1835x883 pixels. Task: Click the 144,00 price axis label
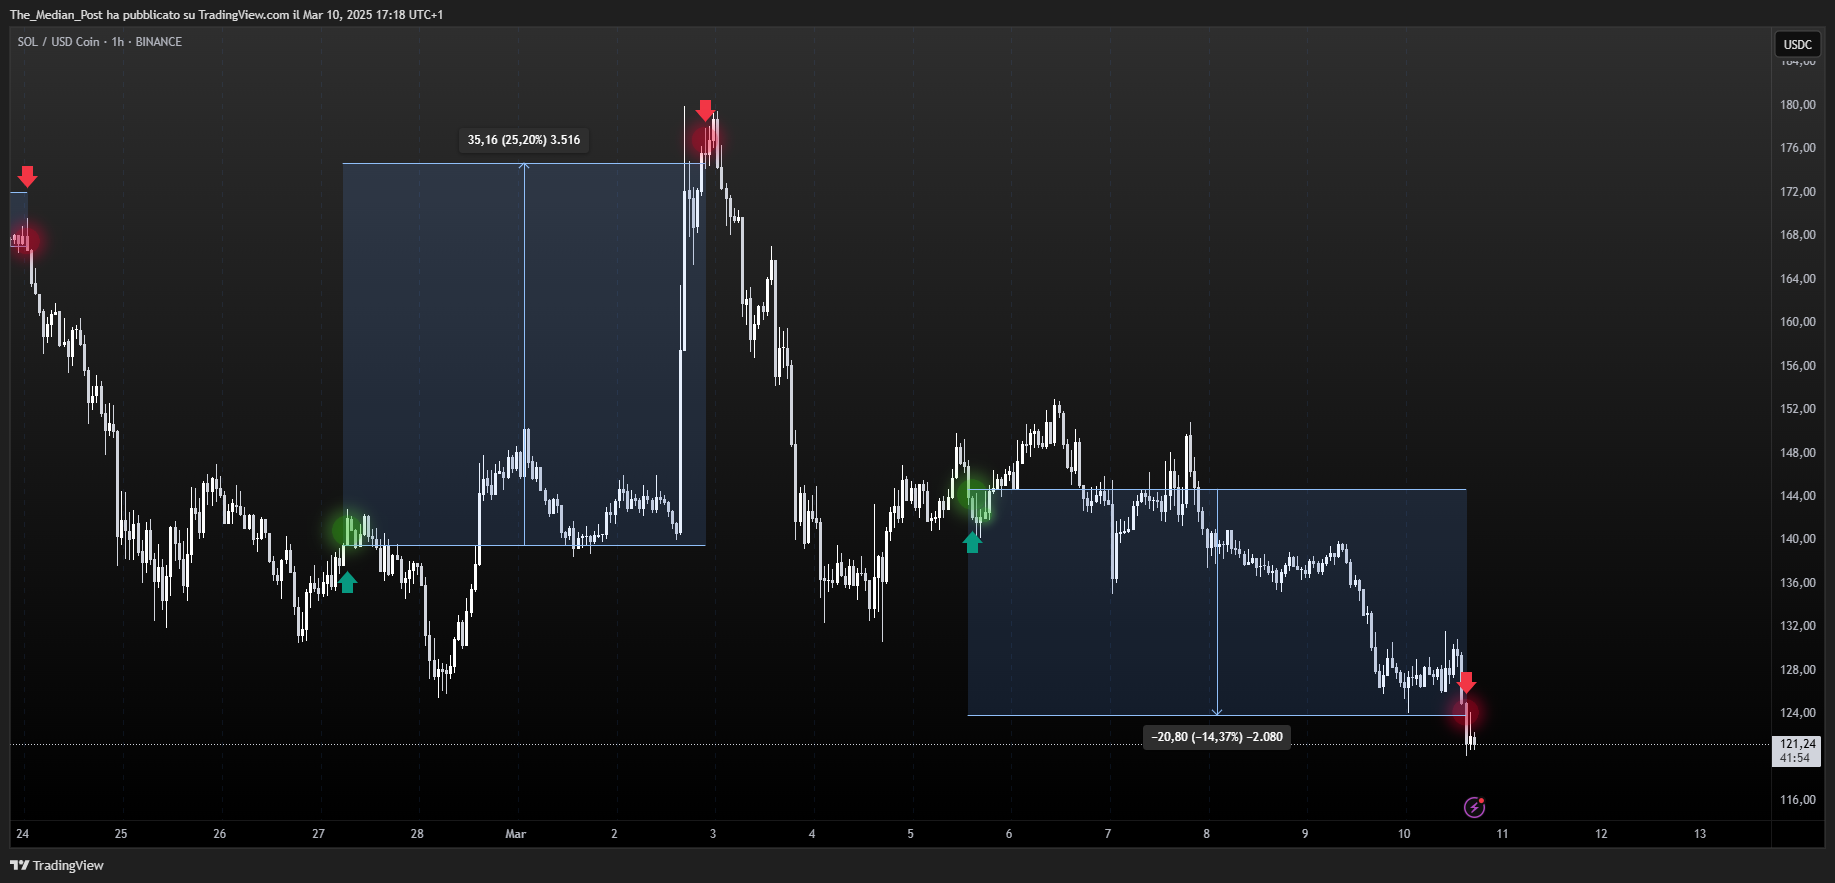pos(1797,496)
